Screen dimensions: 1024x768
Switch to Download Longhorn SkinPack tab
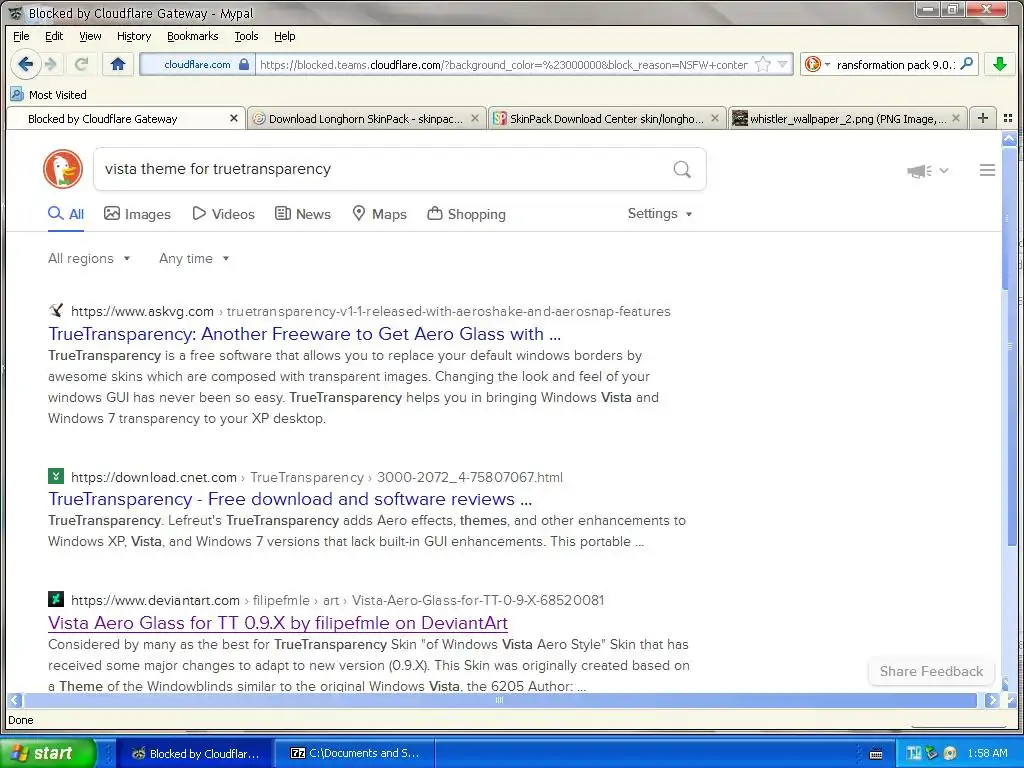(x=366, y=118)
